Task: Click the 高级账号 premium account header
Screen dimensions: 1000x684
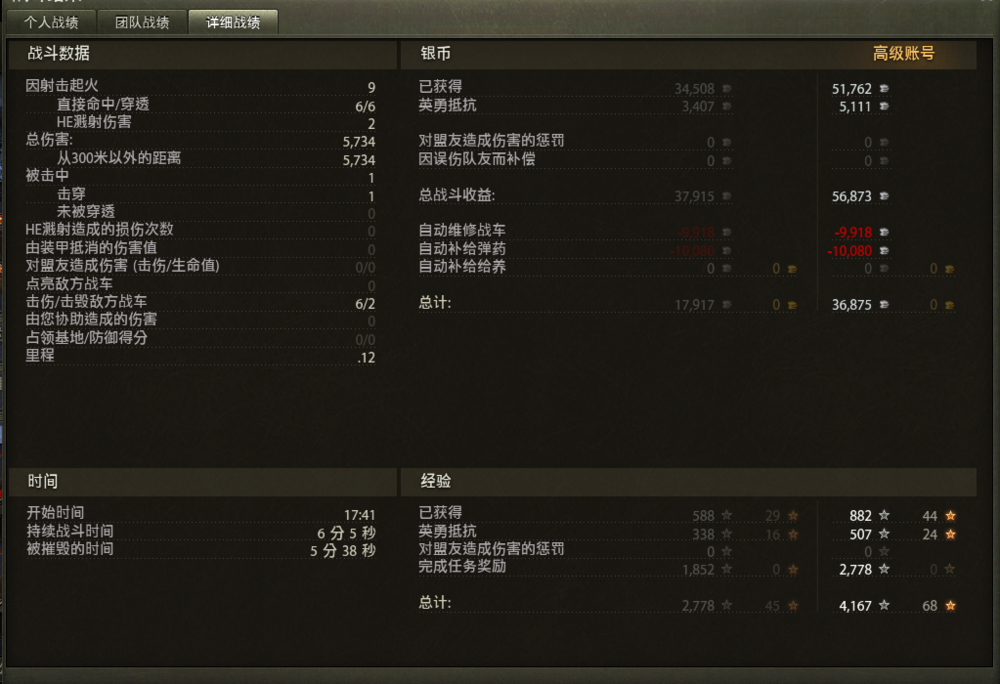Action: 904,54
